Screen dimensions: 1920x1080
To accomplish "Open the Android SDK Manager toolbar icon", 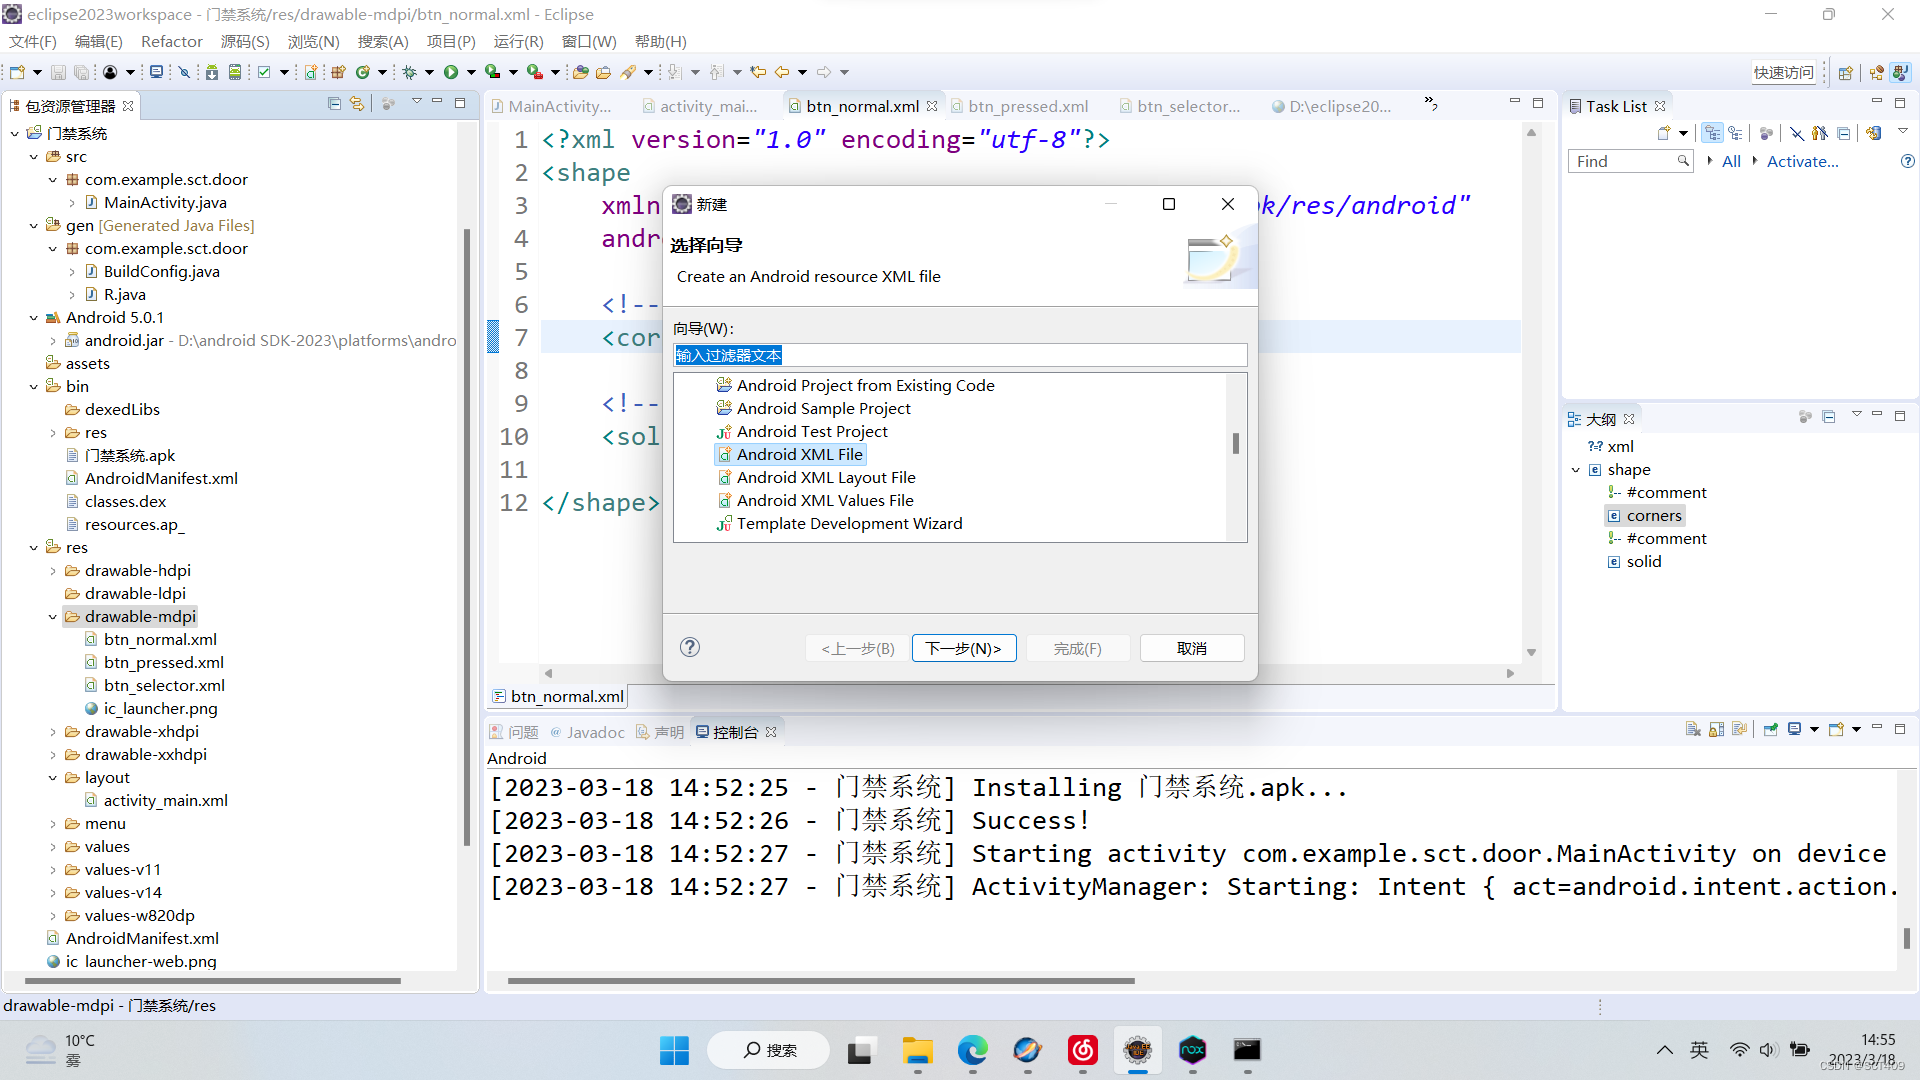I will coord(211,72).
